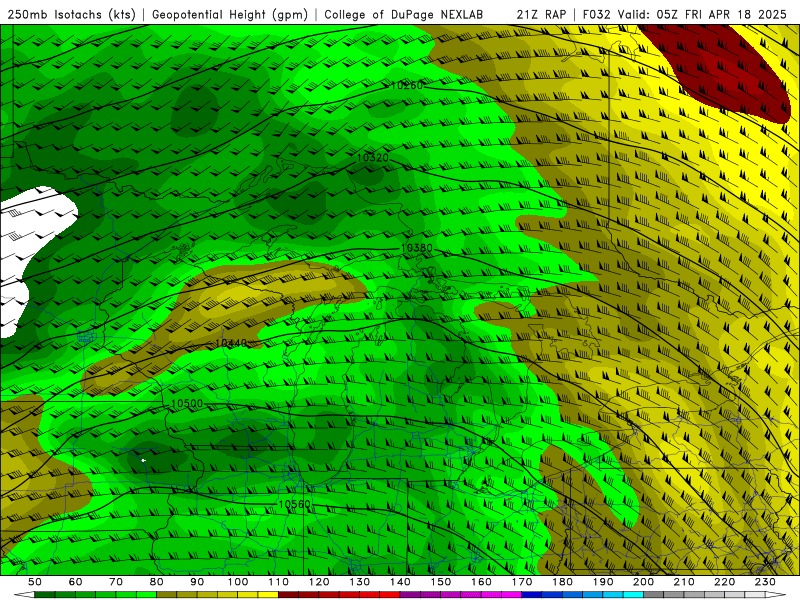Click the "F032 Valid: 05Z FRI APR 18 2025" text

point(685,15)
